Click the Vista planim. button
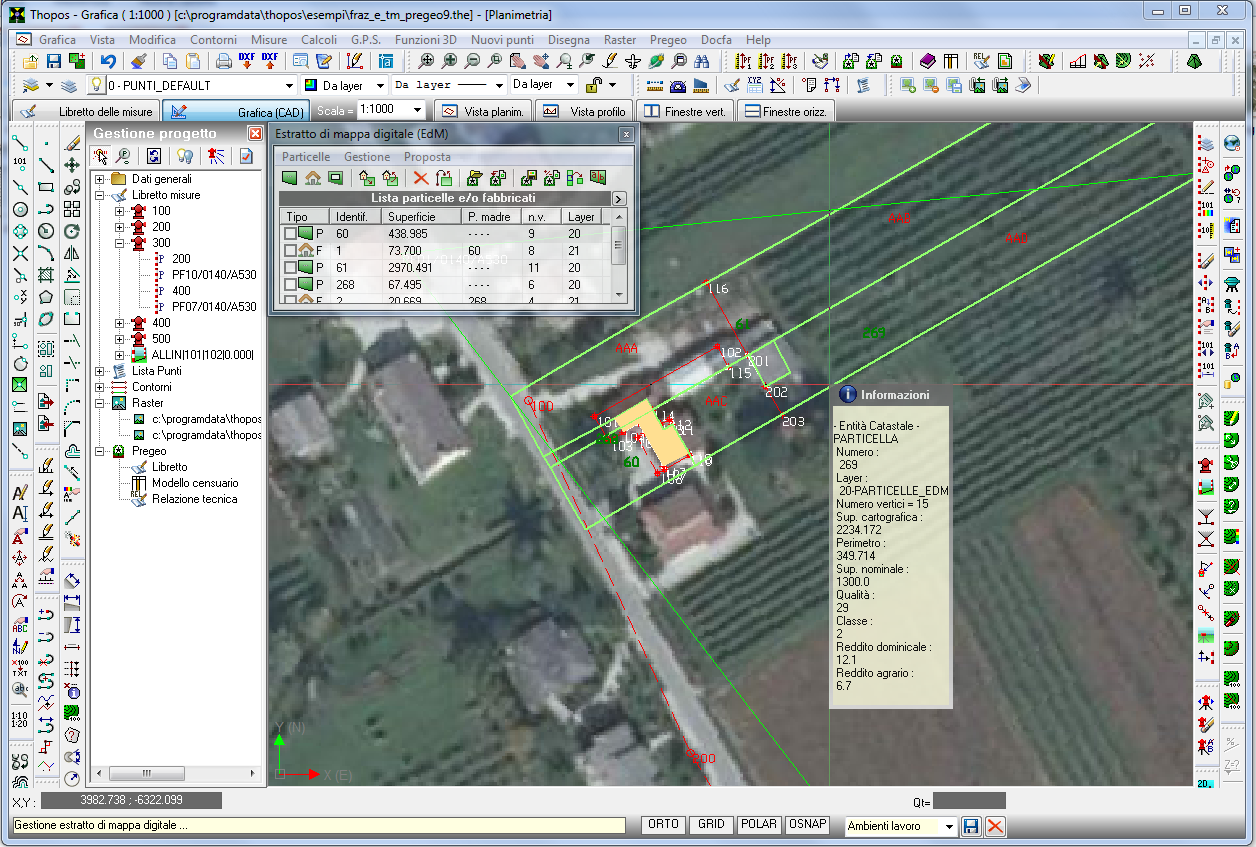This screenshot has height=847, width=1256. tap(483, 111)
